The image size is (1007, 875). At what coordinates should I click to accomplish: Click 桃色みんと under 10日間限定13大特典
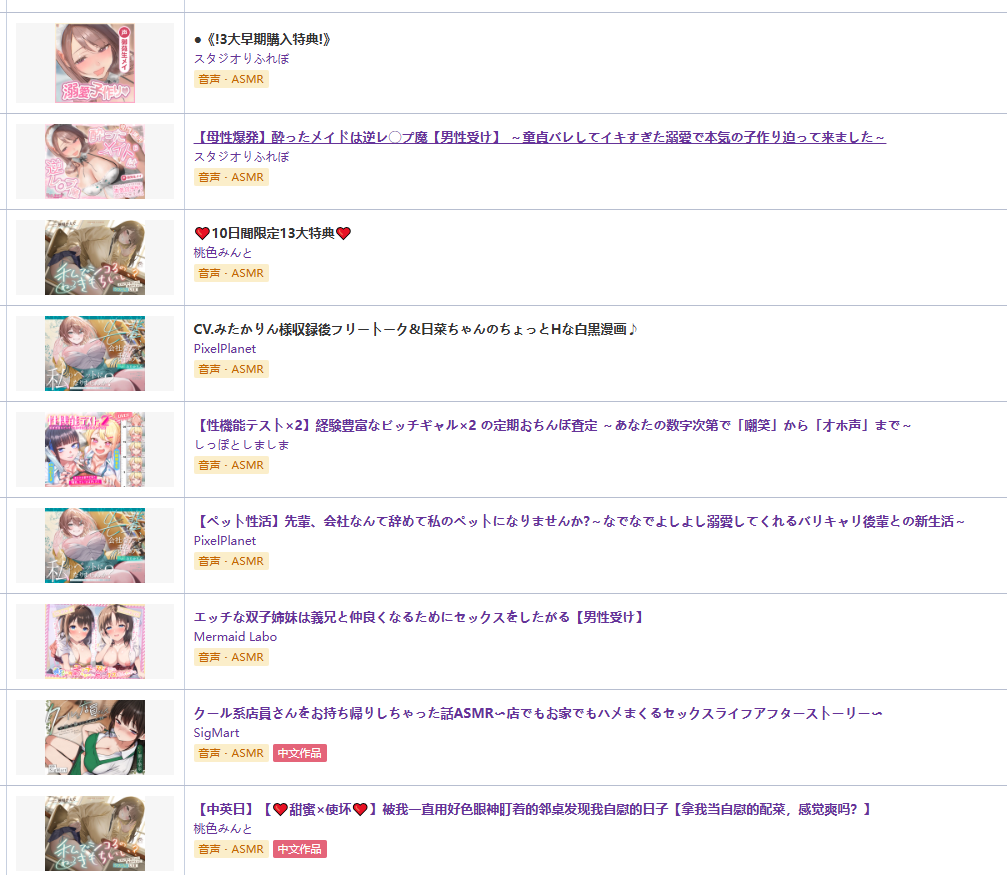pos(223,252)
